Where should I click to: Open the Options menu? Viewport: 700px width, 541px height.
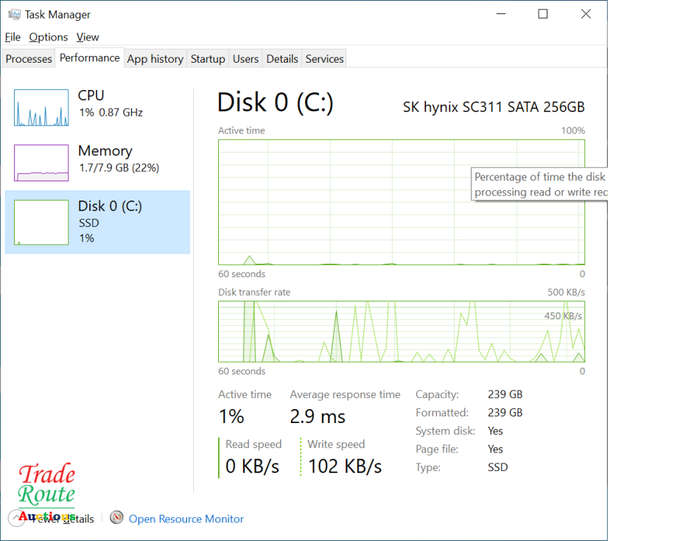(x=48, y=37)
